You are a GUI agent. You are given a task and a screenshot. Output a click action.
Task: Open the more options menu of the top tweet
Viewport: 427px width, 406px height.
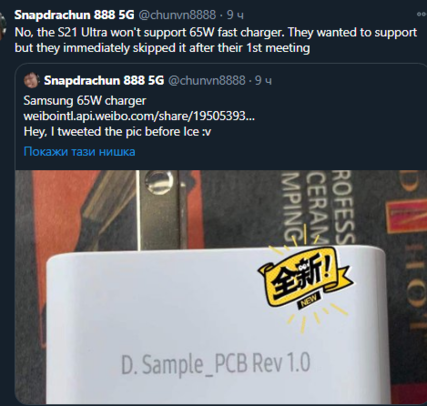[422, 14]
